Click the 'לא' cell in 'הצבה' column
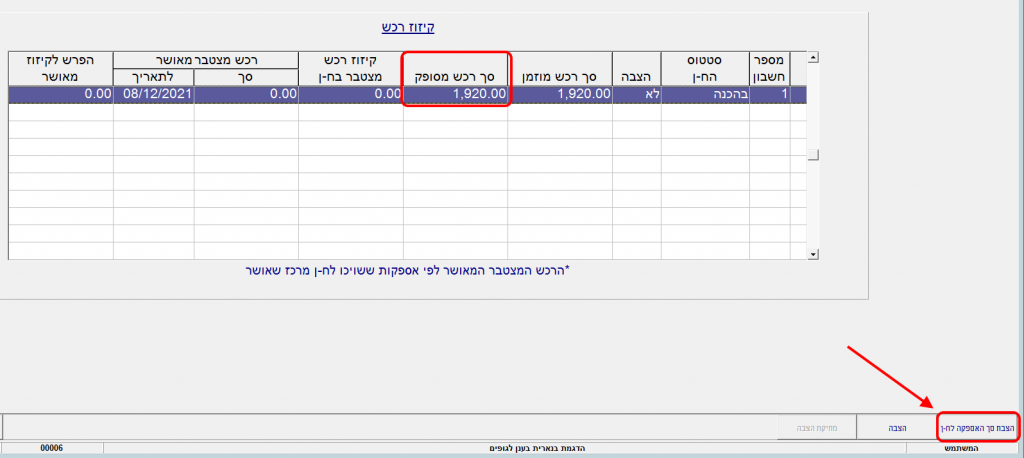The width and height of the screenshot is (1024, 458). pos(636,94)
